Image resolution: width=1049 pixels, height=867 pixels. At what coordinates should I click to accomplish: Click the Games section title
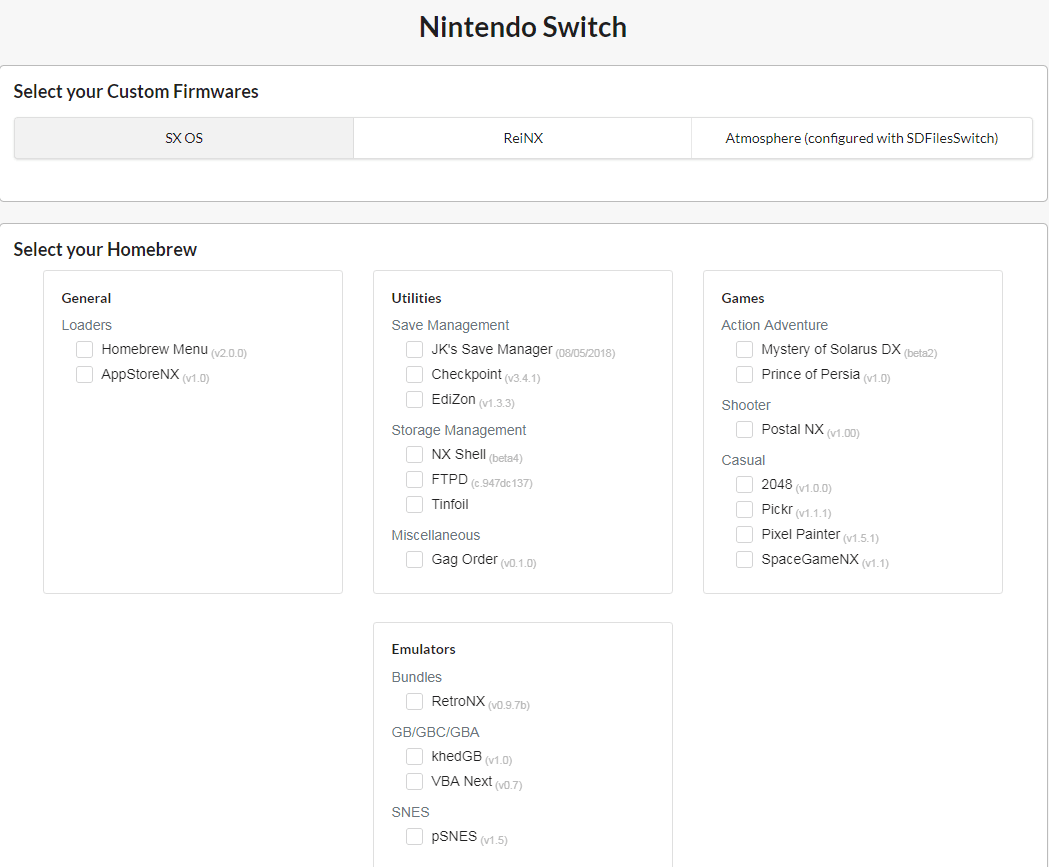pyautogui.click(x=743, y=298)
